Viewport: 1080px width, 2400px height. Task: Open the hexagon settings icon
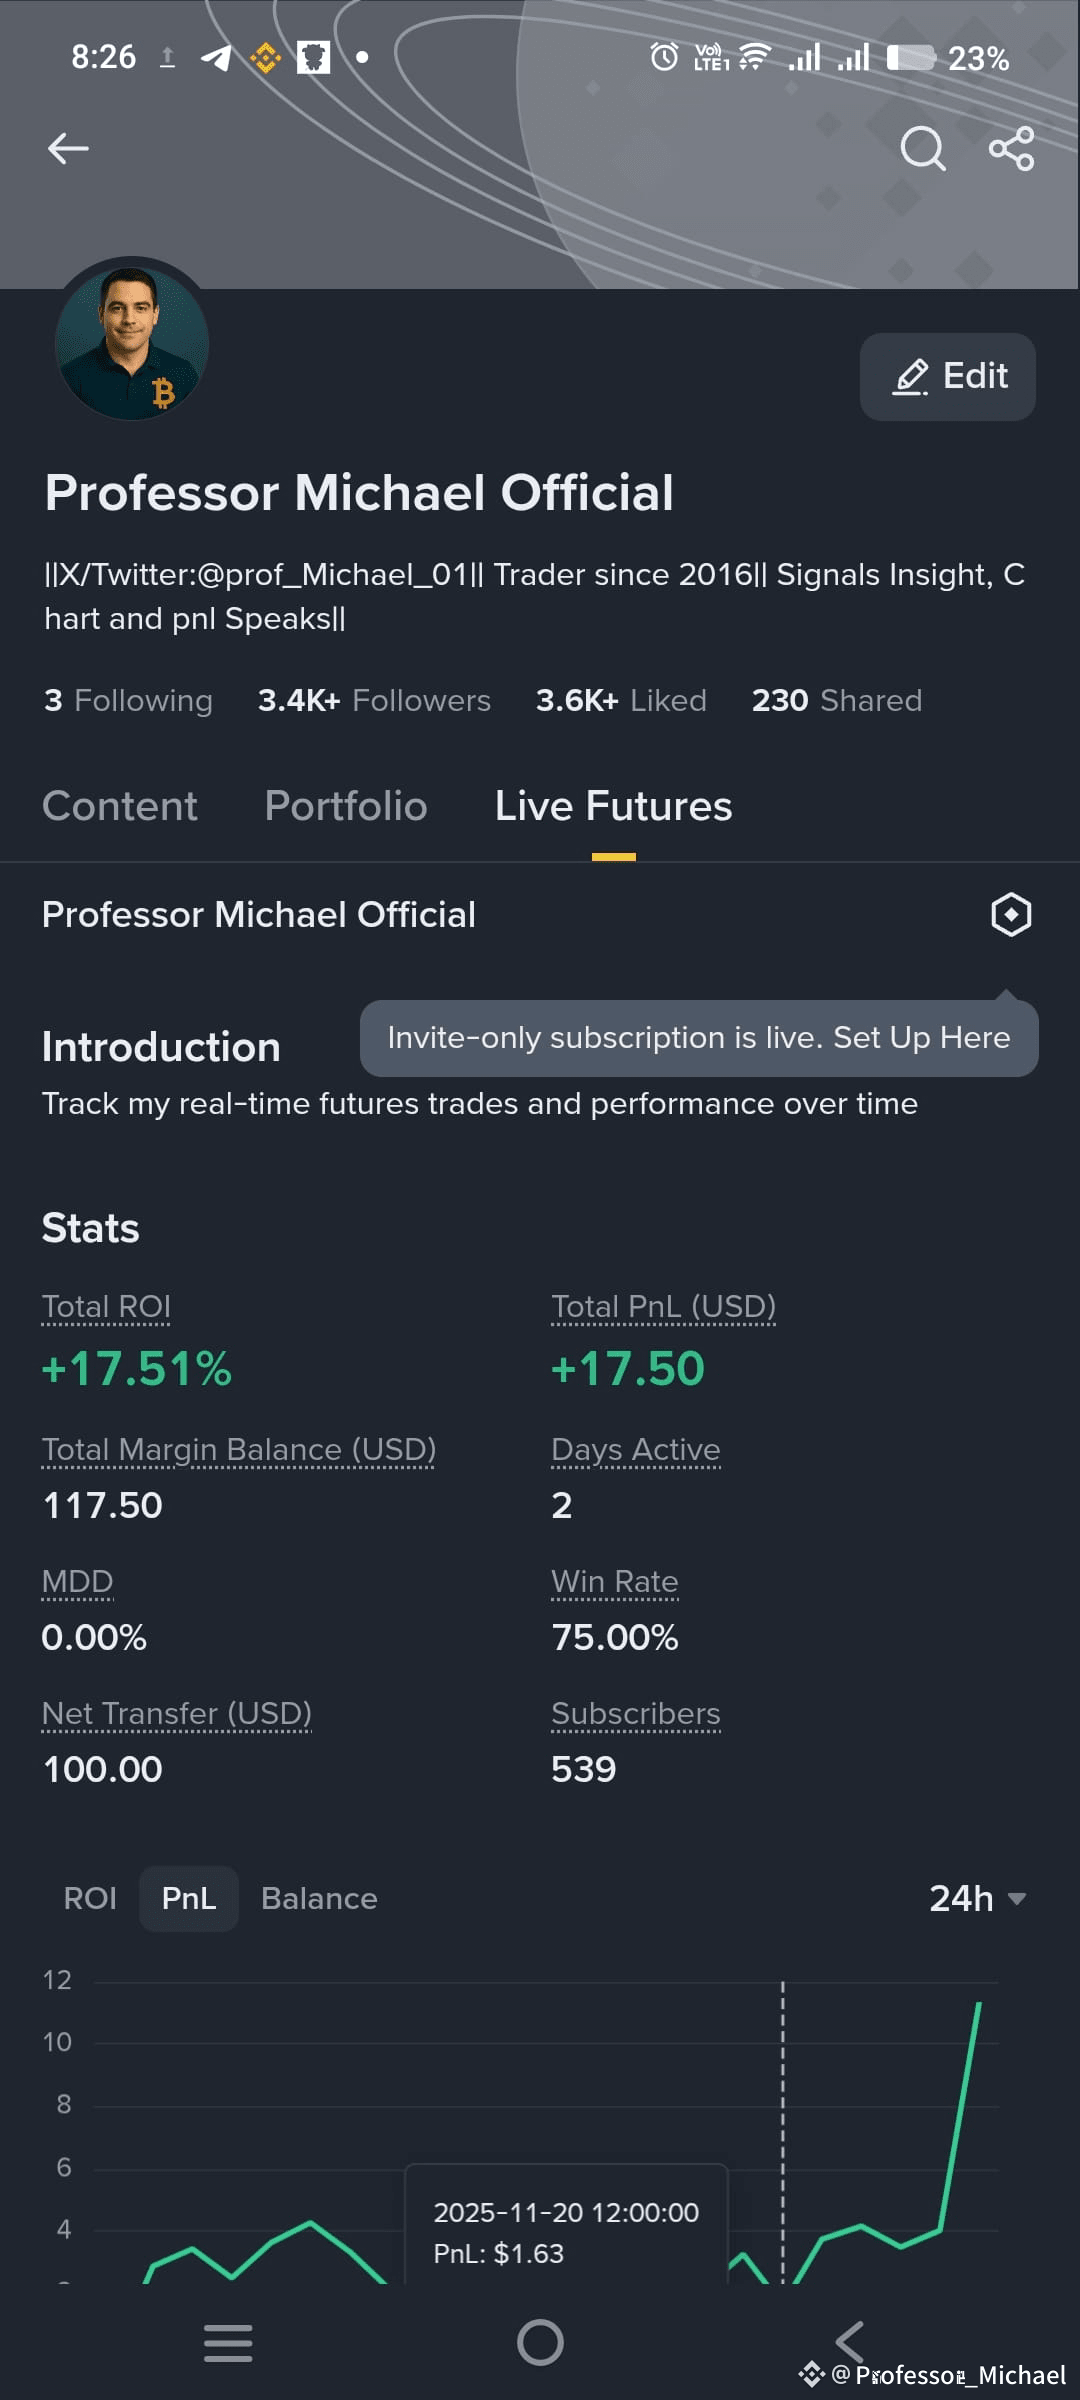1011,914
